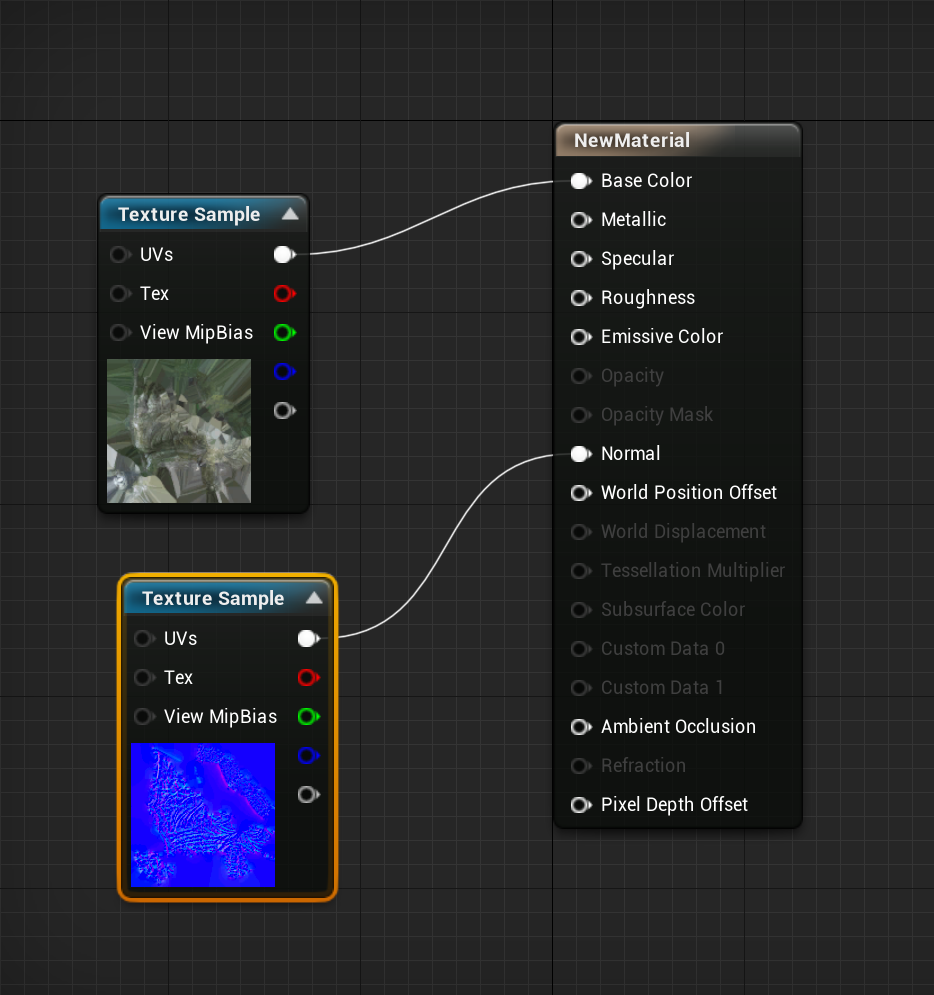Click the Specular input pin
The width and height of the screenshot is (934, 995).
click(581, 259)
